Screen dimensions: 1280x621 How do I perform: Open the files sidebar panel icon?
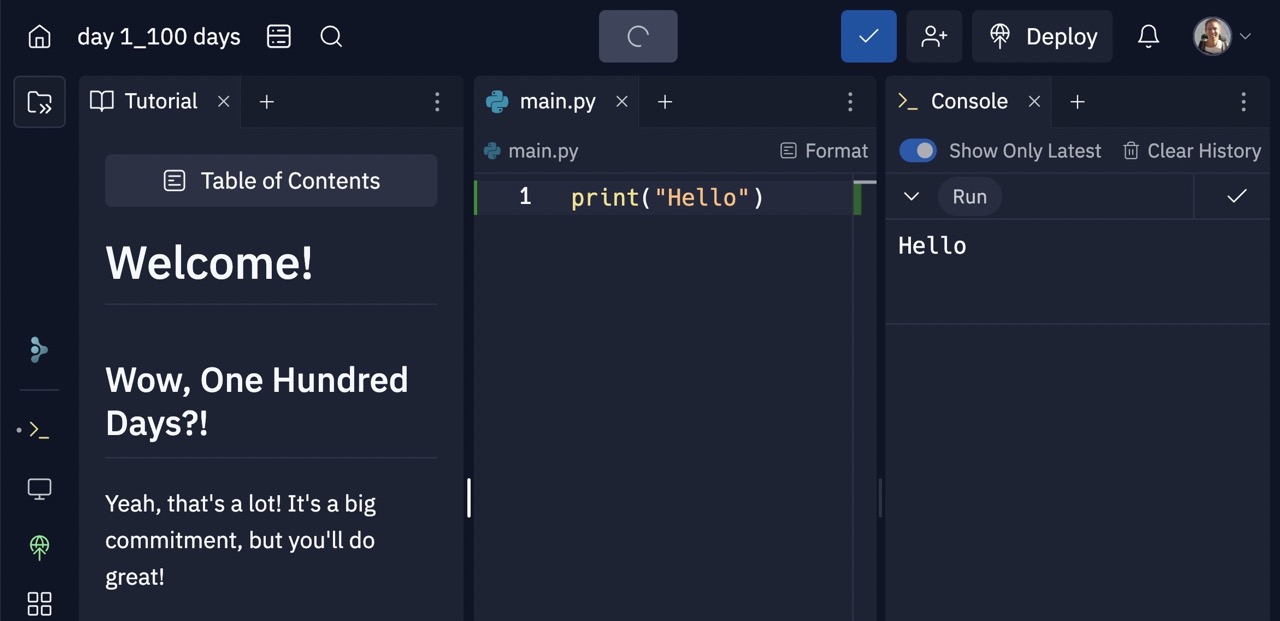click(x=39, y=102)
